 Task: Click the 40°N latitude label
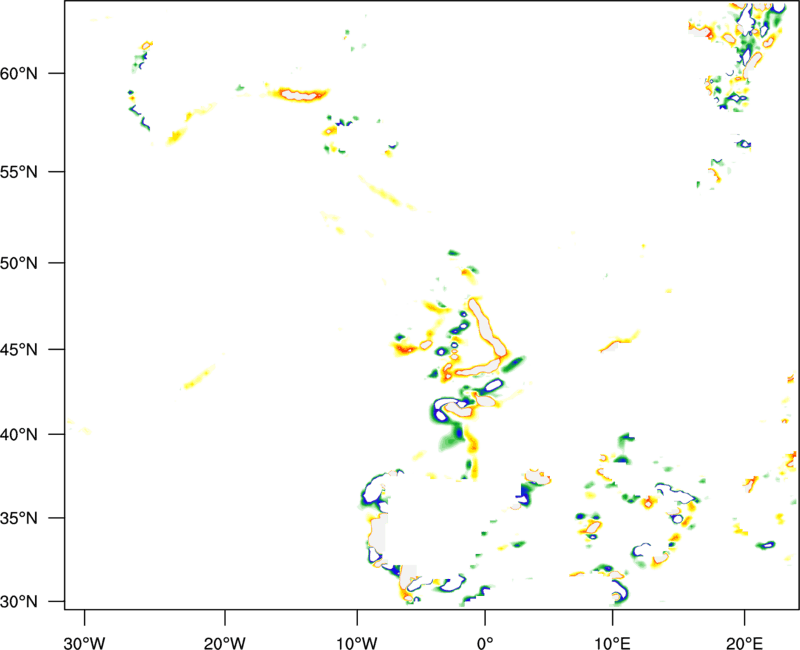(19, 434)
